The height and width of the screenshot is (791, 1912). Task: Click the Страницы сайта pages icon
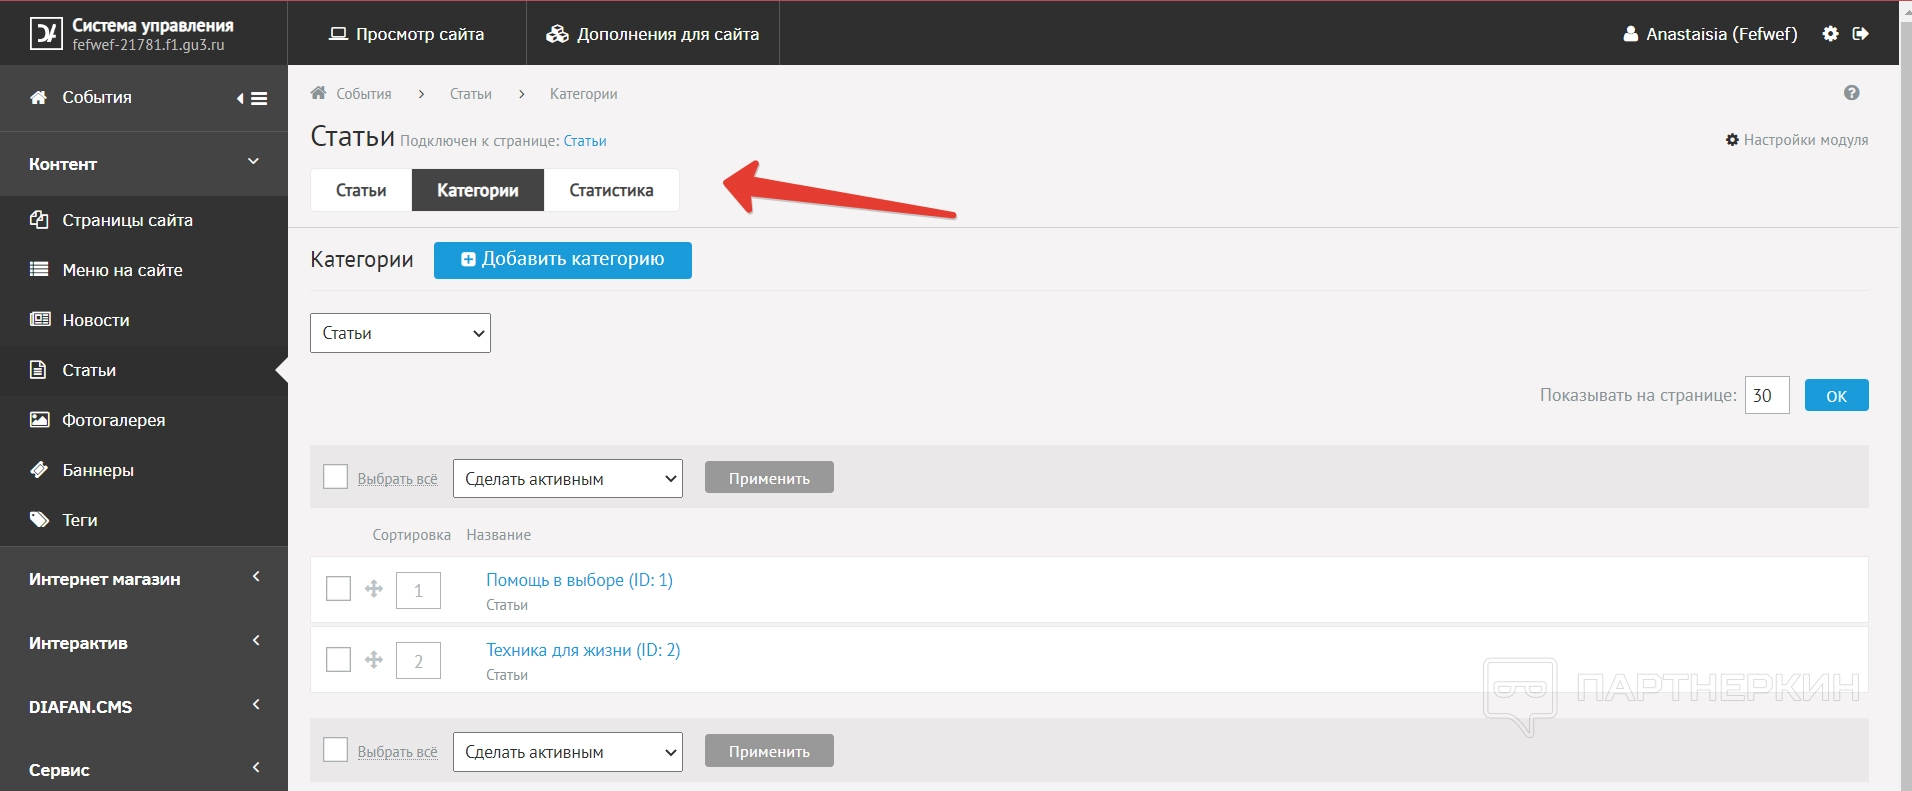pyautogui.click(x=39, y=220)
